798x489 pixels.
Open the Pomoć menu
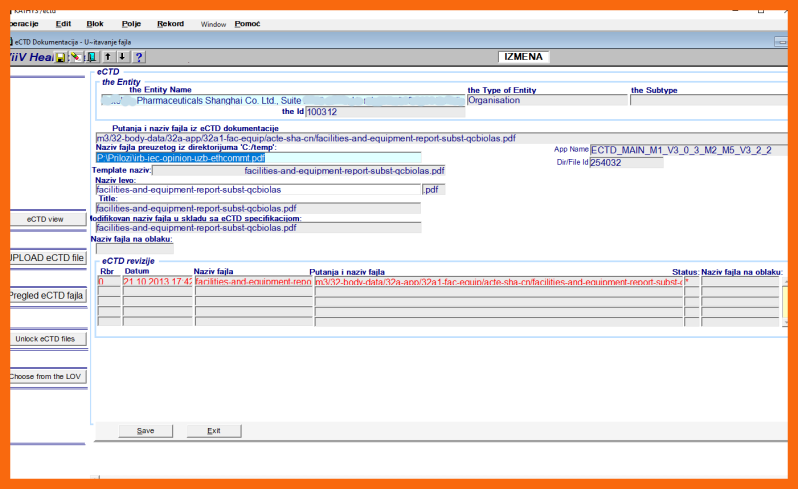(247, 23)
